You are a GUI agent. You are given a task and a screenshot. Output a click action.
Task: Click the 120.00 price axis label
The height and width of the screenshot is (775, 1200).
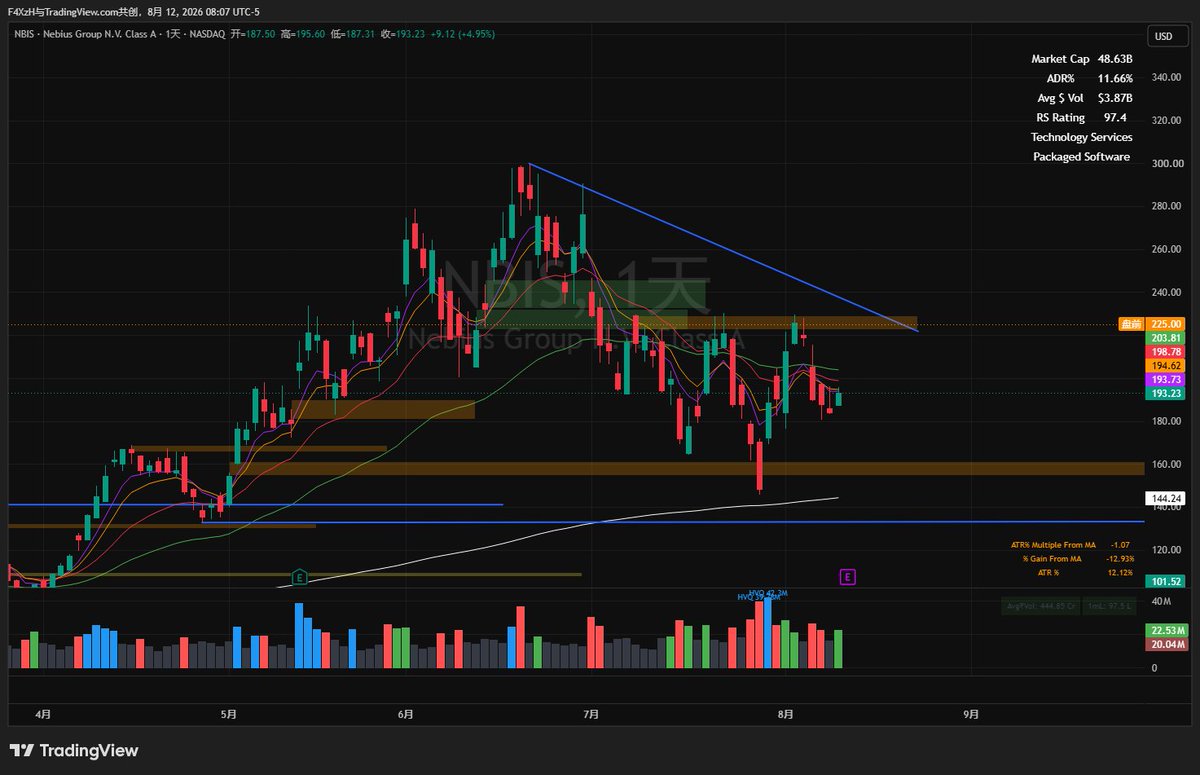[1168, 550]
